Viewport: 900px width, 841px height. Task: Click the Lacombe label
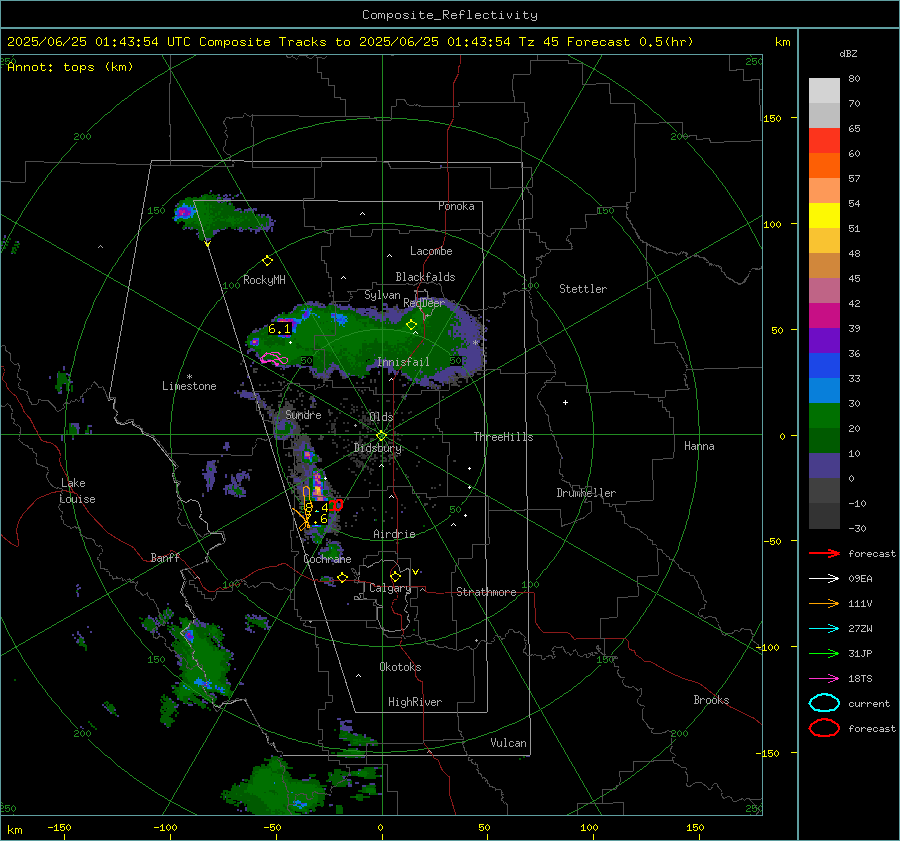tap(431, 251)
